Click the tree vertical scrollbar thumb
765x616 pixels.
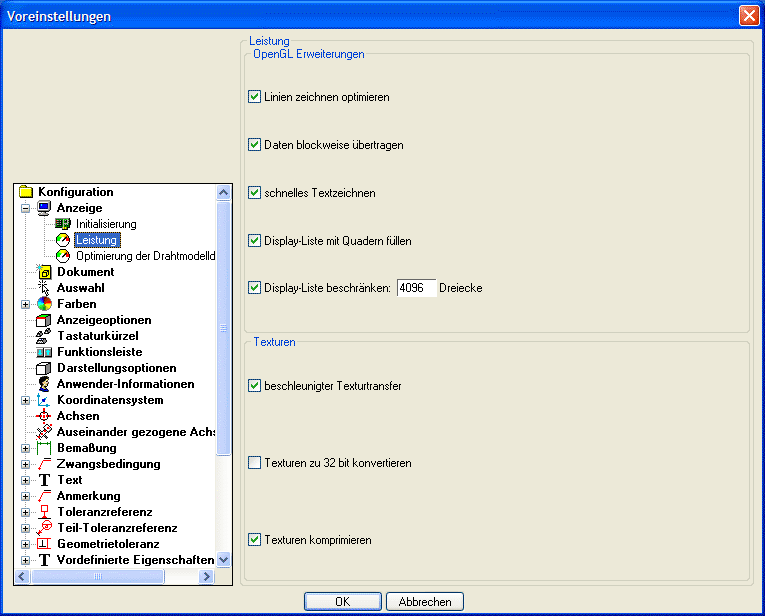[223, 328]
